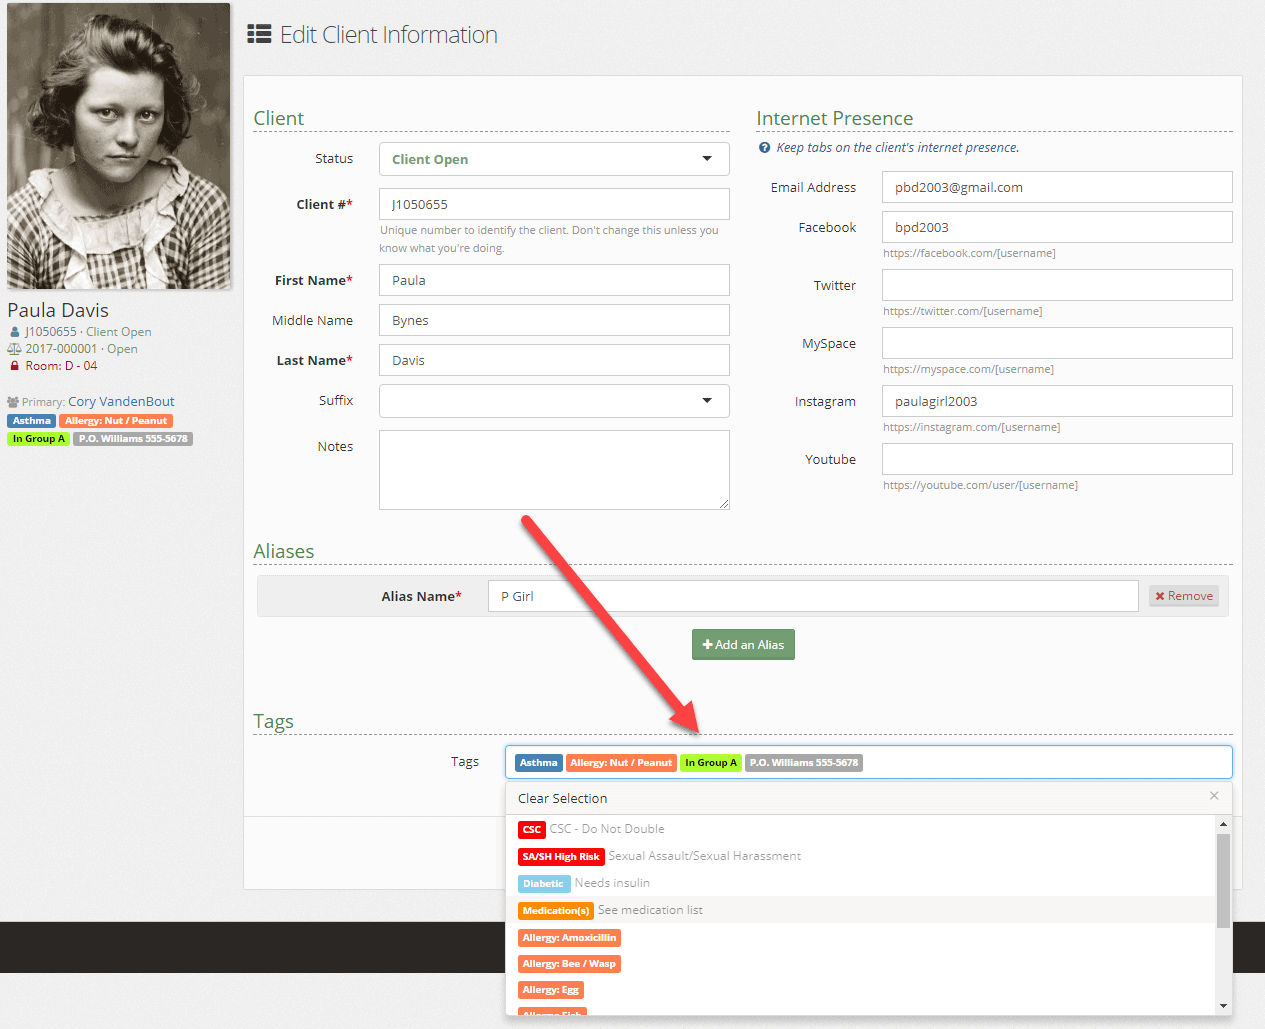The width and height of the screenshot is (1265, 1029).
Task: Click Clear Selection in the tags dropdown
Action: tap(562, 798)
